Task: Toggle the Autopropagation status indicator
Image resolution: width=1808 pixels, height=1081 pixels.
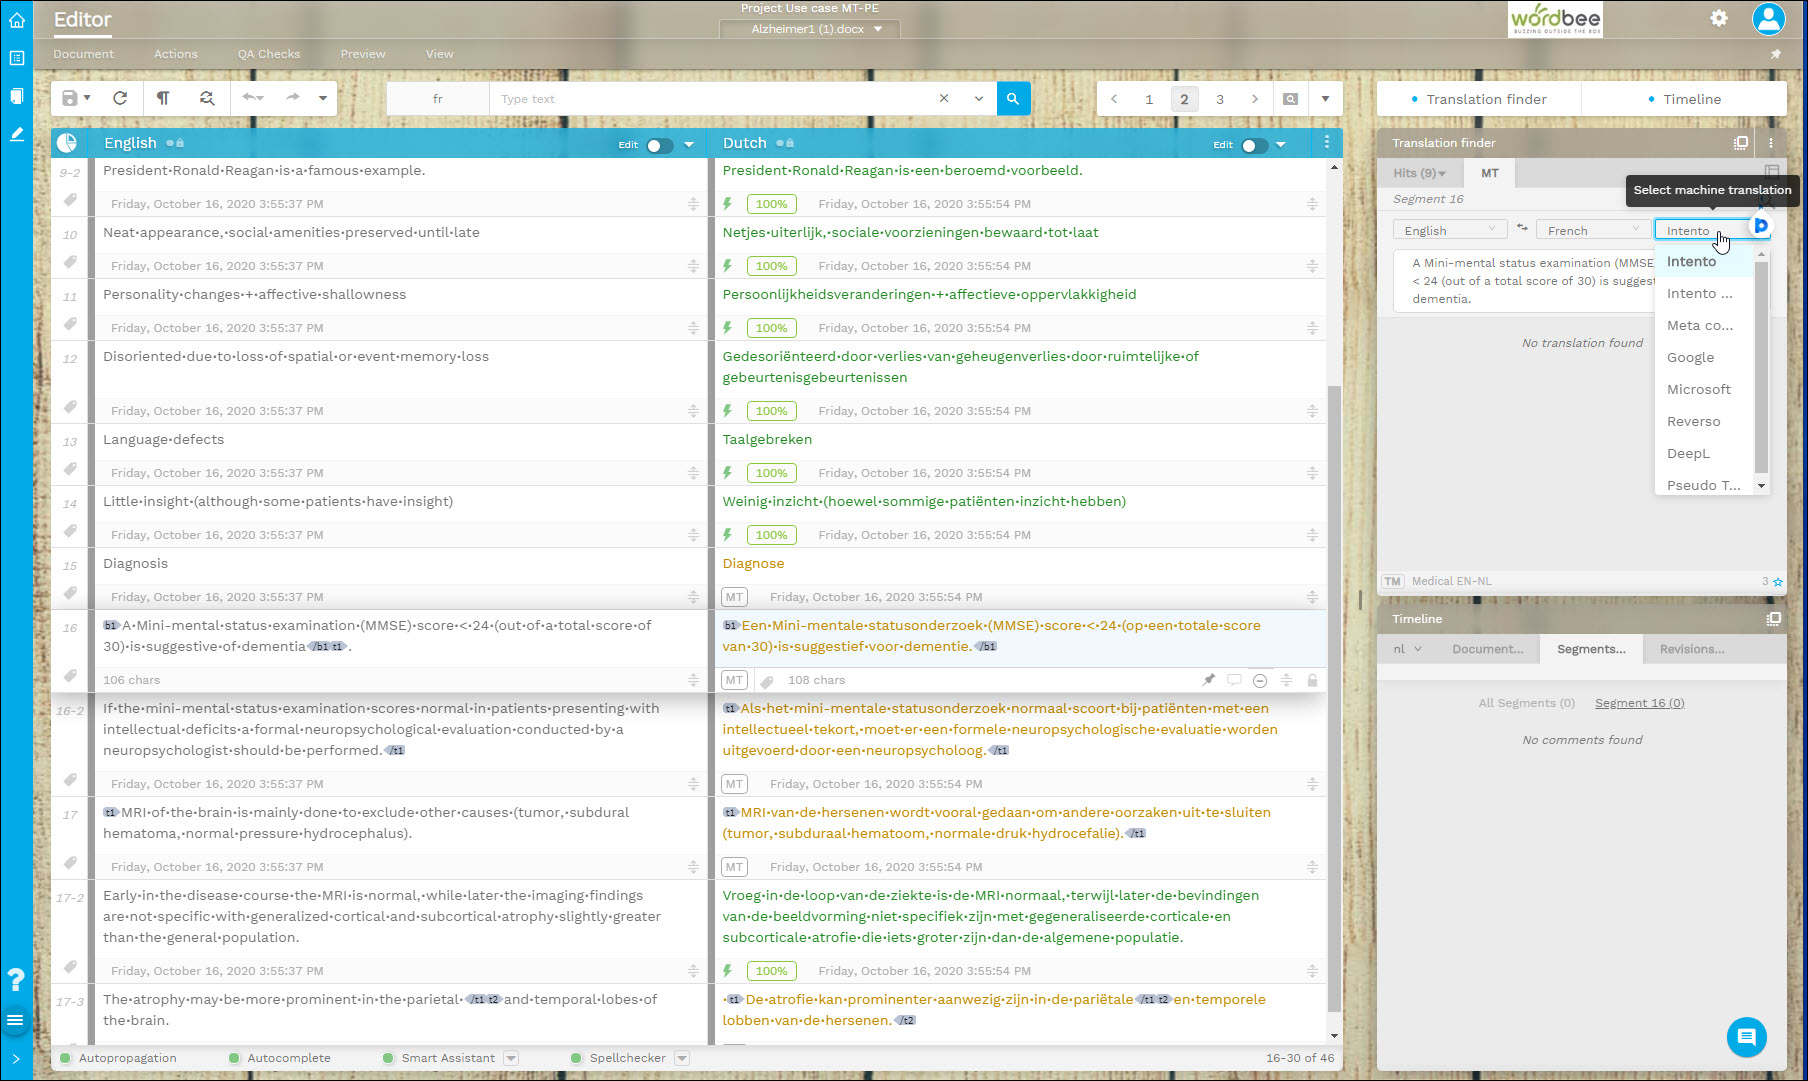Action: tap(66, 1058)
